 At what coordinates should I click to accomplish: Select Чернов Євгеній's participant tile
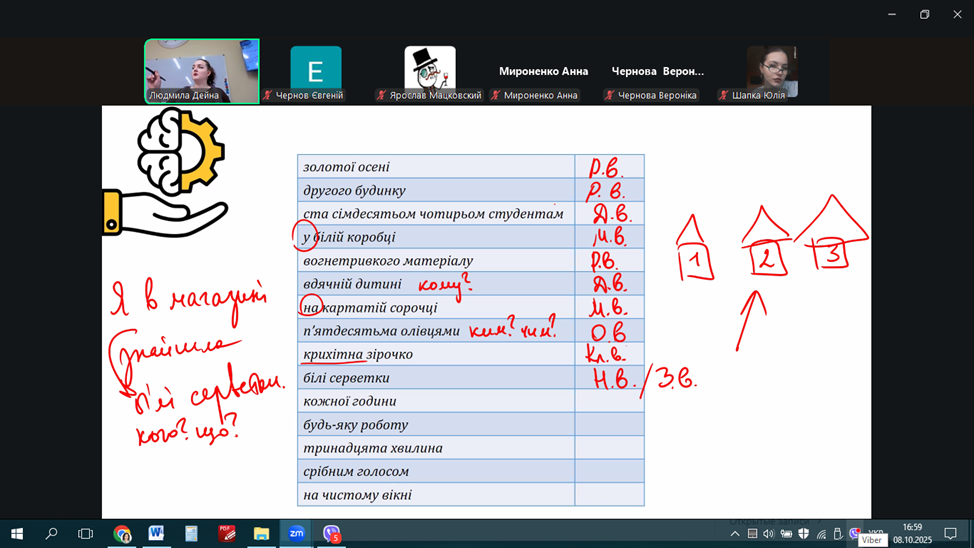coord(315,72)
